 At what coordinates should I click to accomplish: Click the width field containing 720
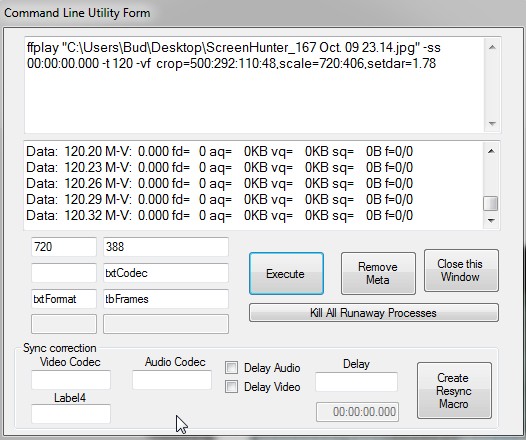click(64, 247)
